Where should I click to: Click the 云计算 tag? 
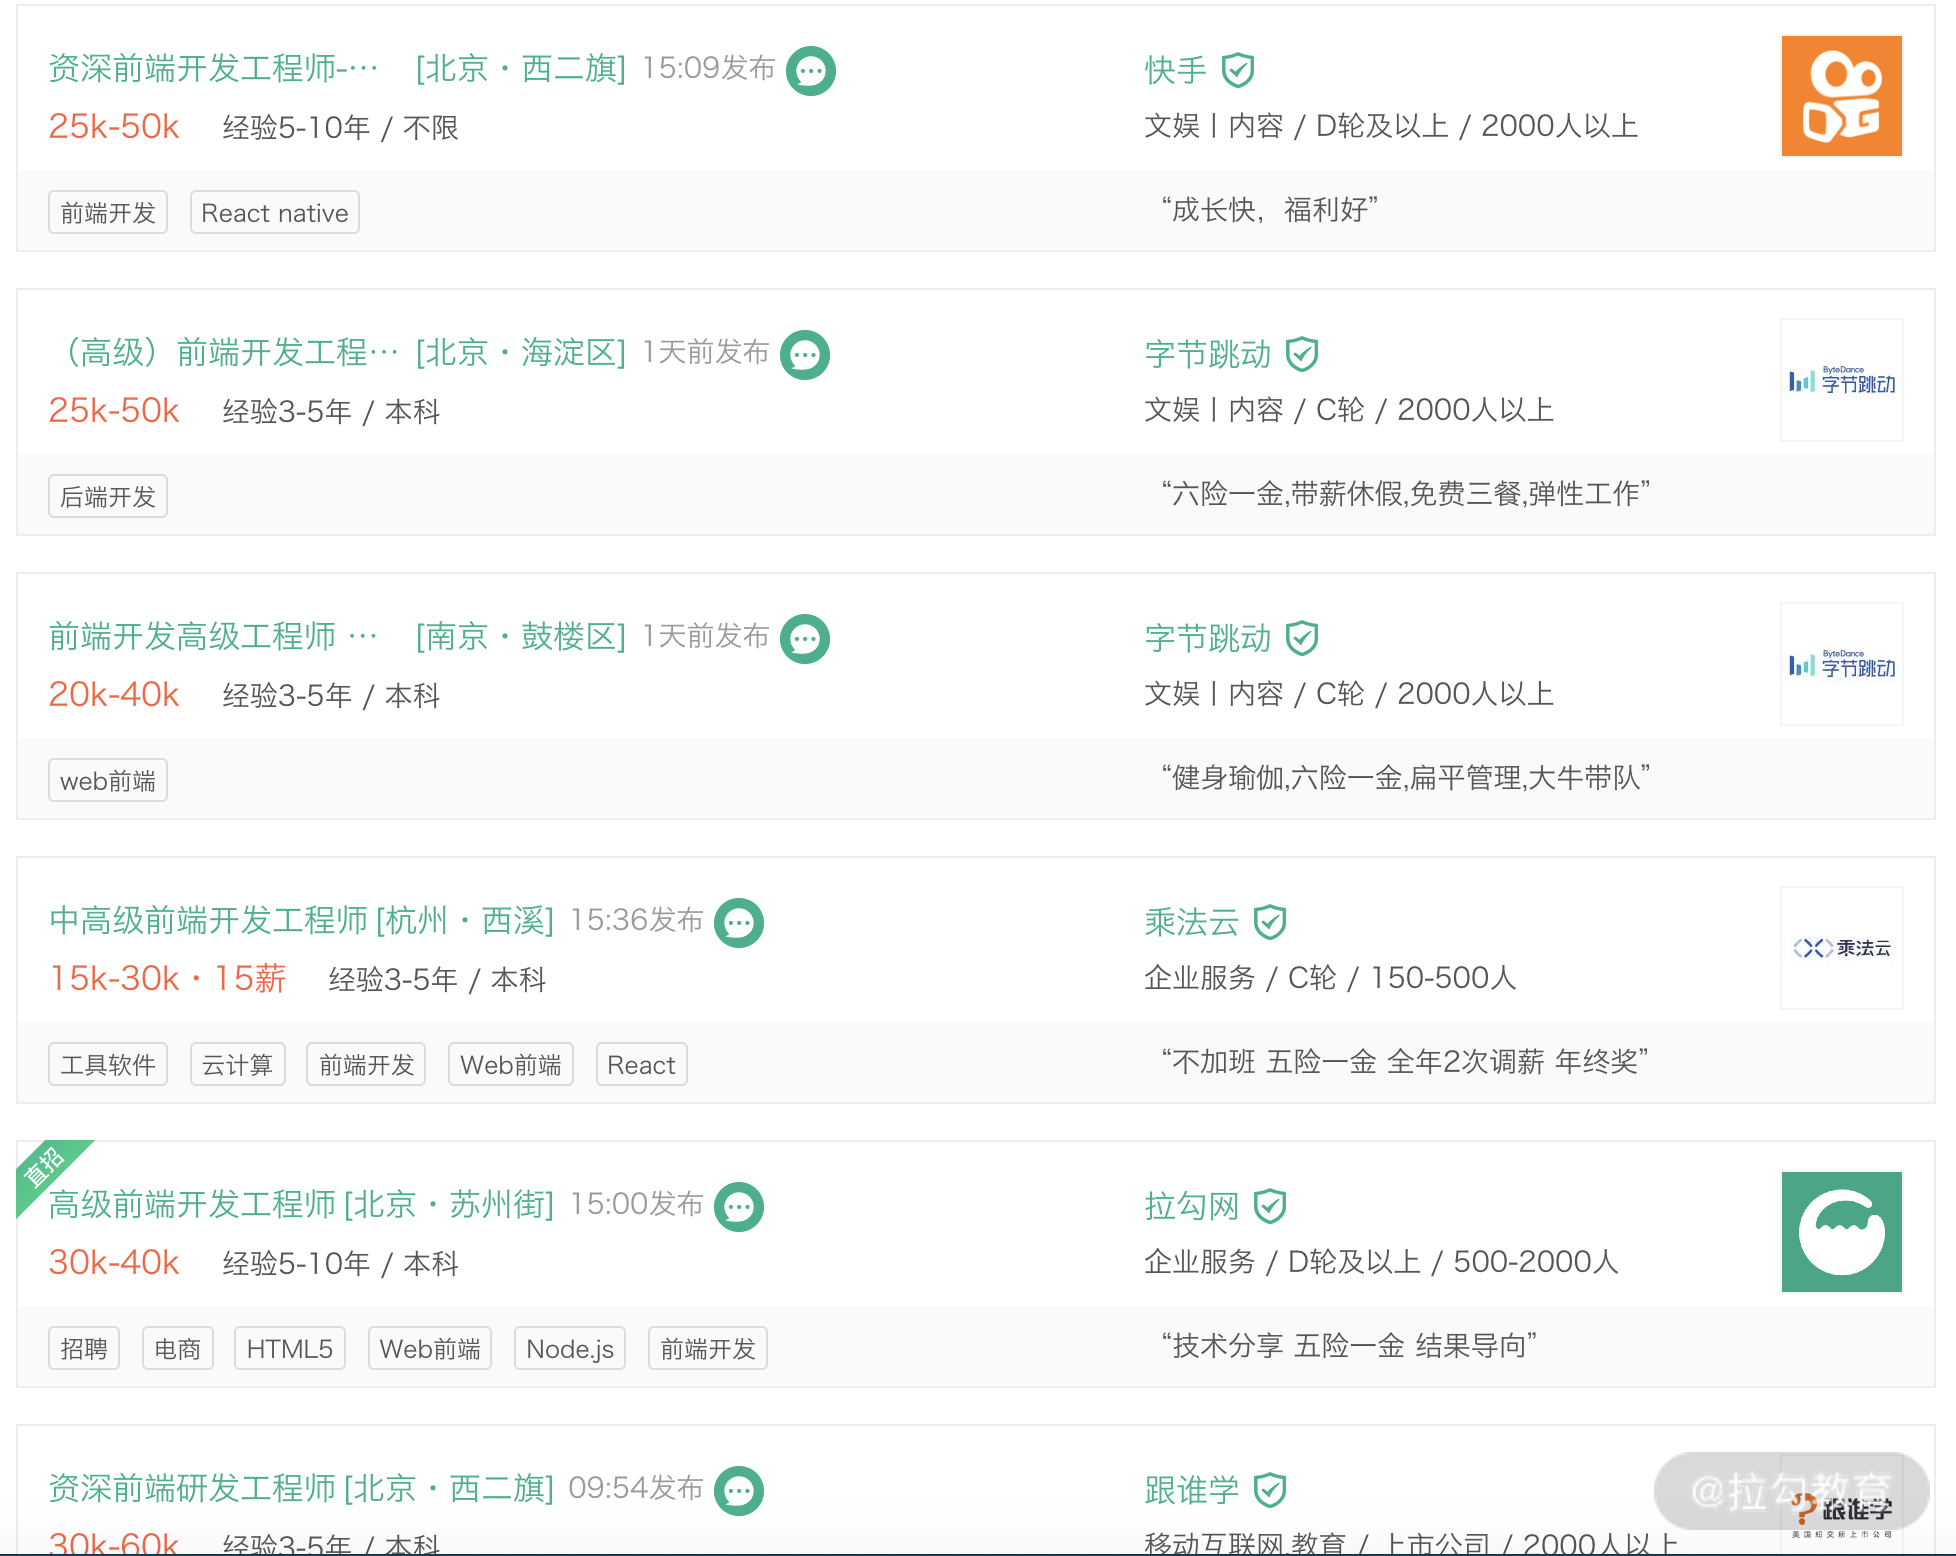(237, 1065)
